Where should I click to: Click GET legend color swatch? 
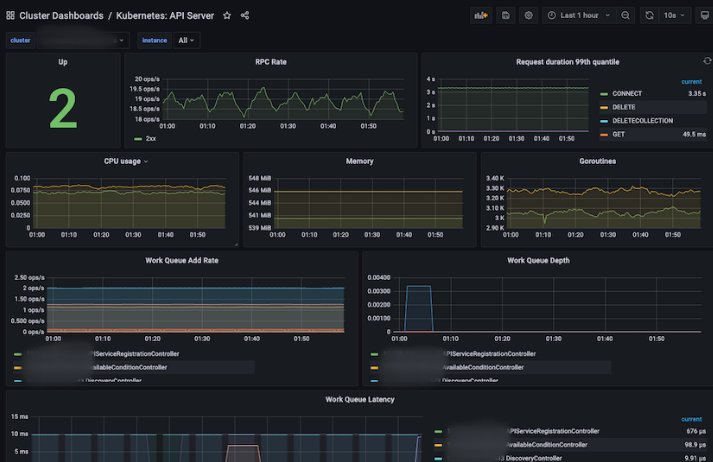point(604,135)
